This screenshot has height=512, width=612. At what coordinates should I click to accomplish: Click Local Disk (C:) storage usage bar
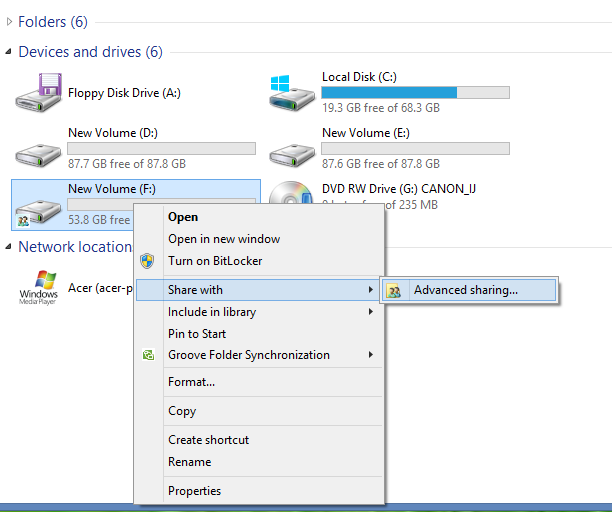tap(415, 92)
